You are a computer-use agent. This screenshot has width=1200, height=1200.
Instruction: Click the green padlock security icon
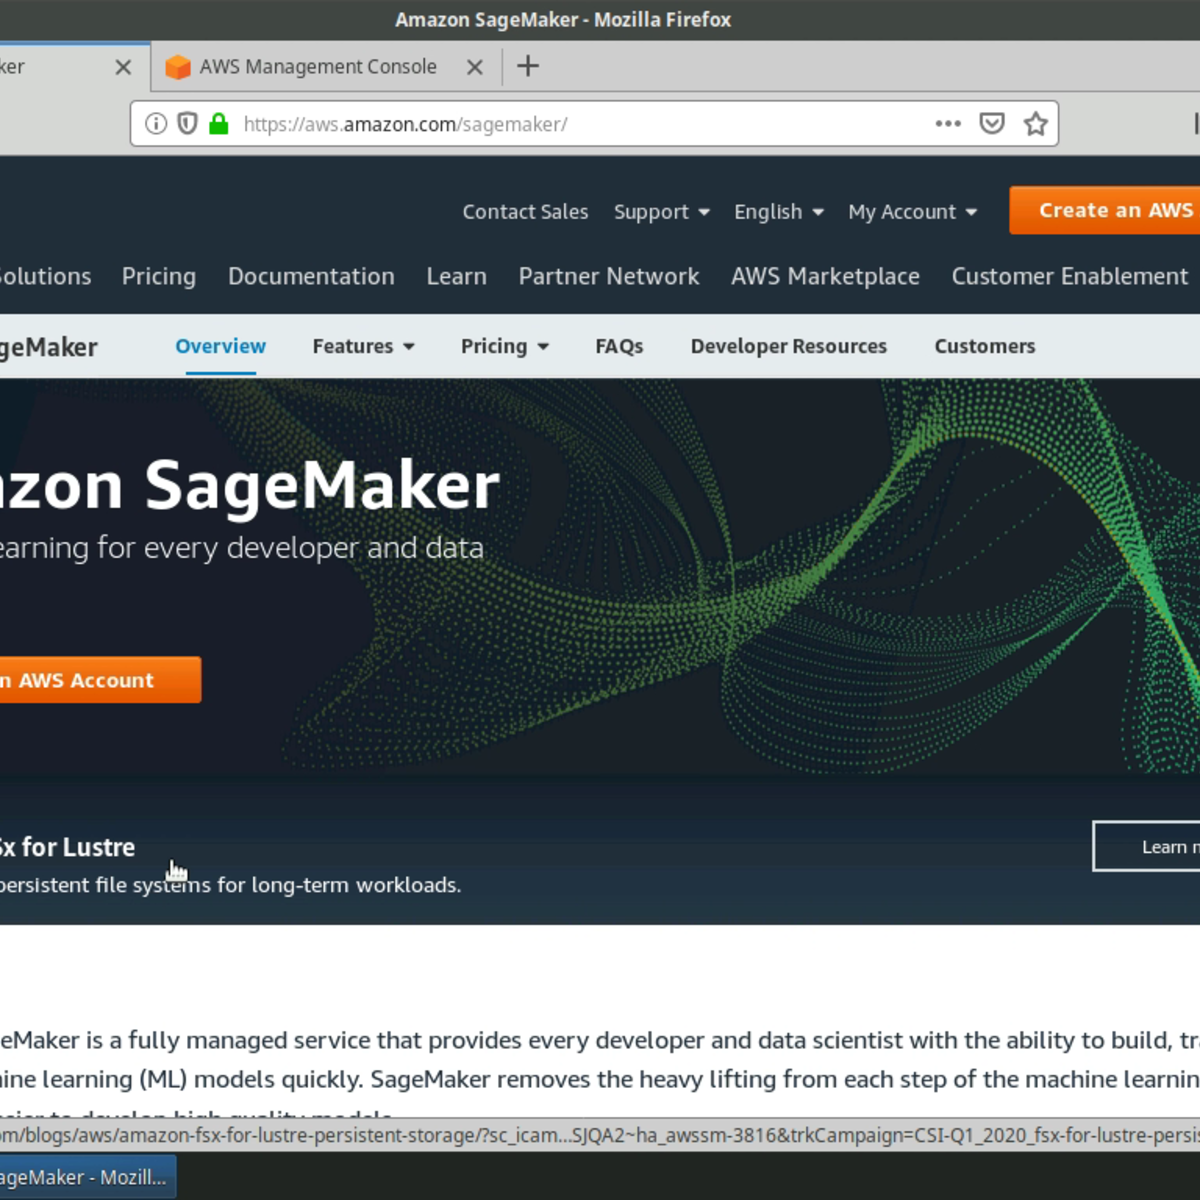(x=219, y=124)
